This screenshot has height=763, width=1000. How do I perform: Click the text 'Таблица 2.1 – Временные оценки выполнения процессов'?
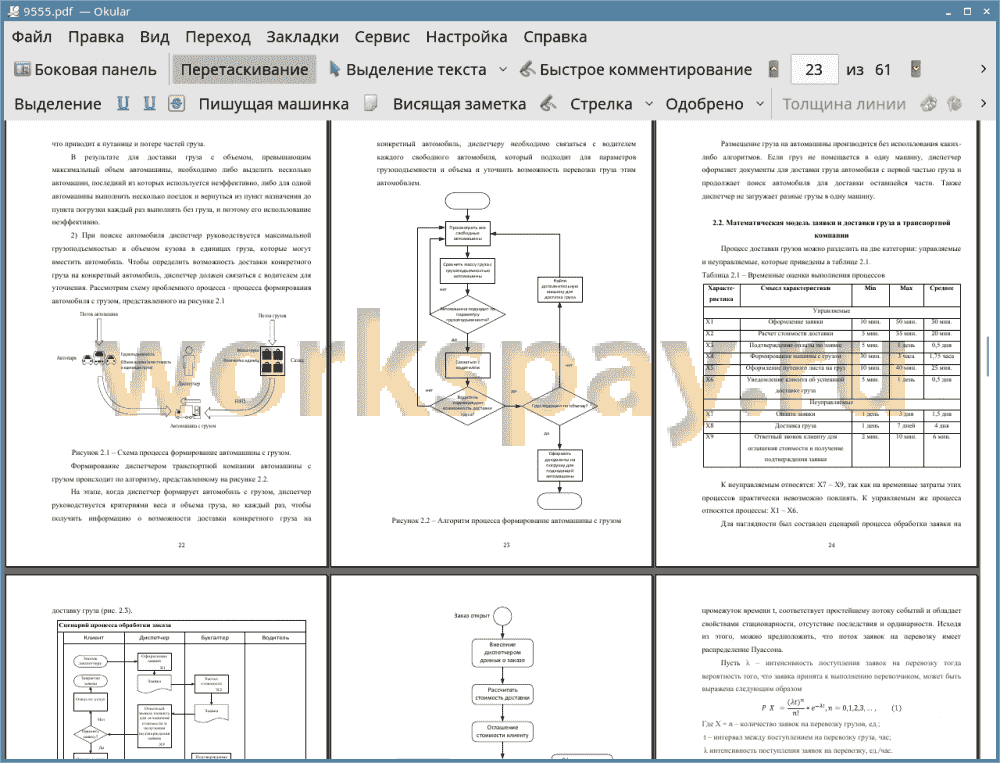pyautogui.click(x=793, y=275)
